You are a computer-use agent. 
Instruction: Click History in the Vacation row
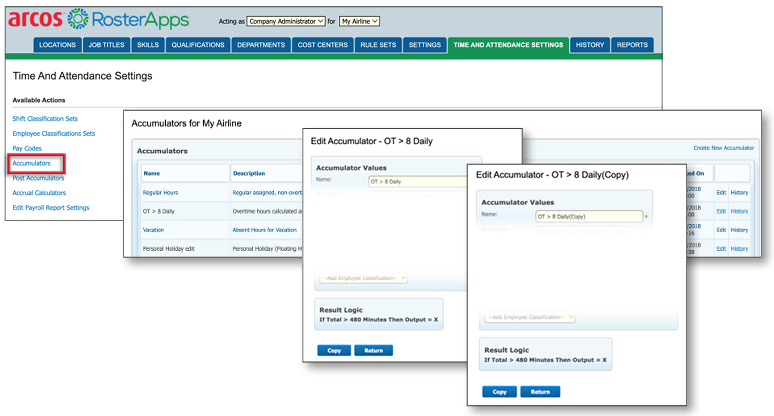pos(739,230)
